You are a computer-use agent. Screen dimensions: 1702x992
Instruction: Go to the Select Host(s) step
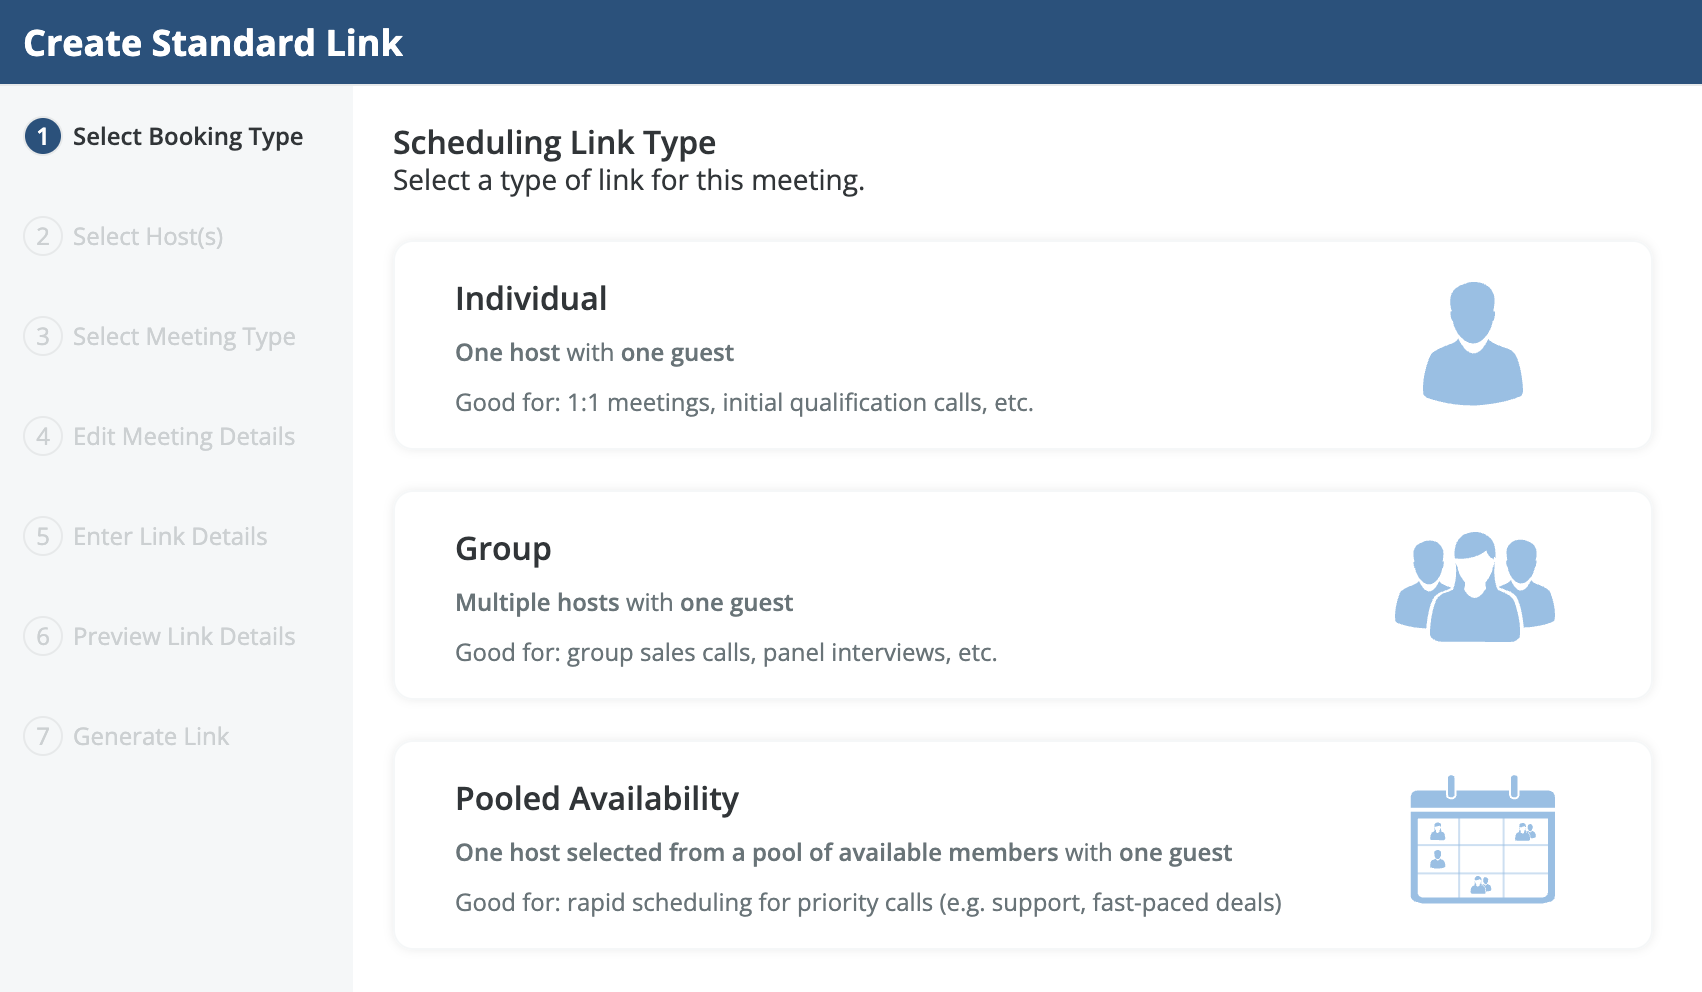[x=148, y=237]
